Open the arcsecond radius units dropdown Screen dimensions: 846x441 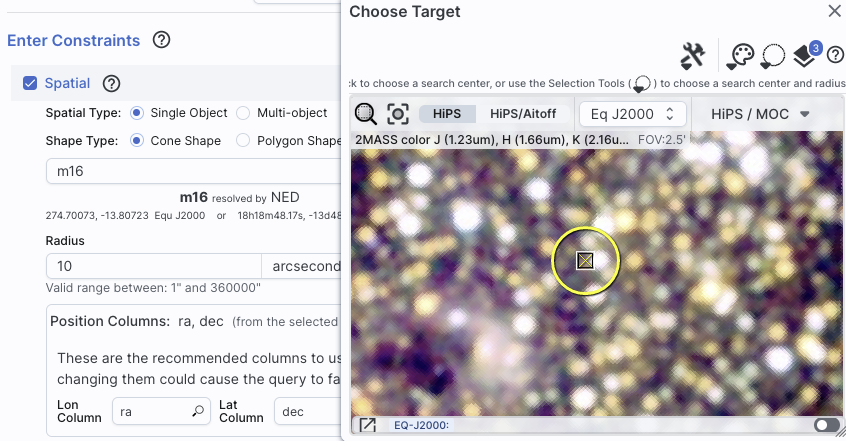pos(302,266)
